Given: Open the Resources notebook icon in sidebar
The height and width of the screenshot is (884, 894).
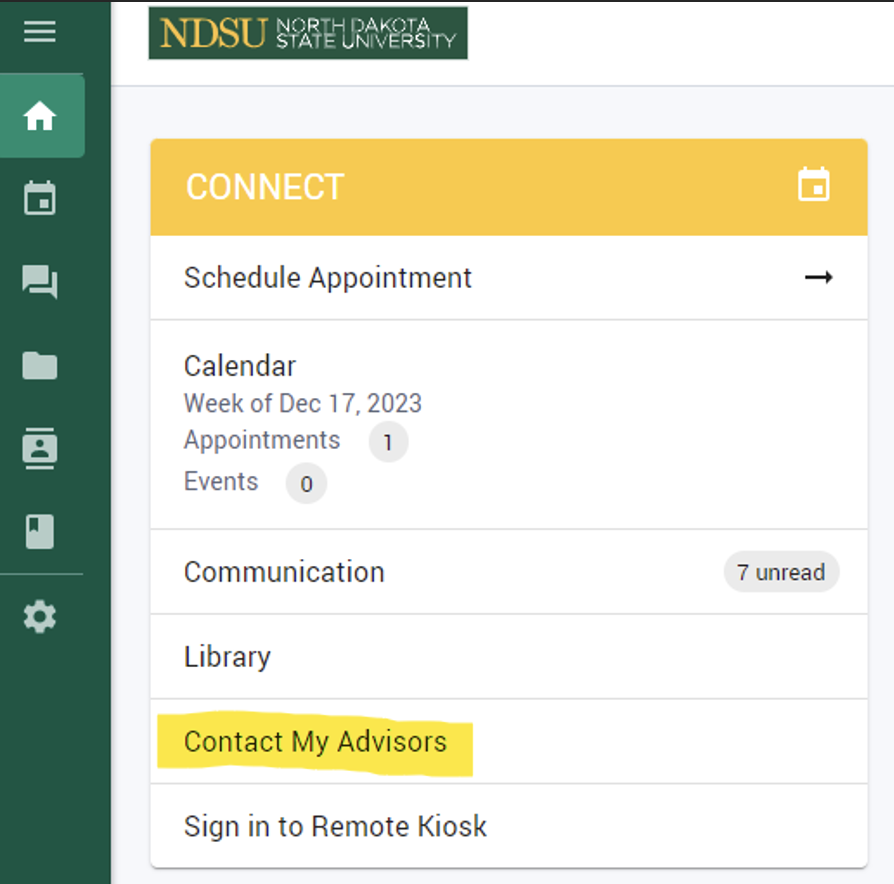Looking at the screenshot, I should click(x=40, y=533).
